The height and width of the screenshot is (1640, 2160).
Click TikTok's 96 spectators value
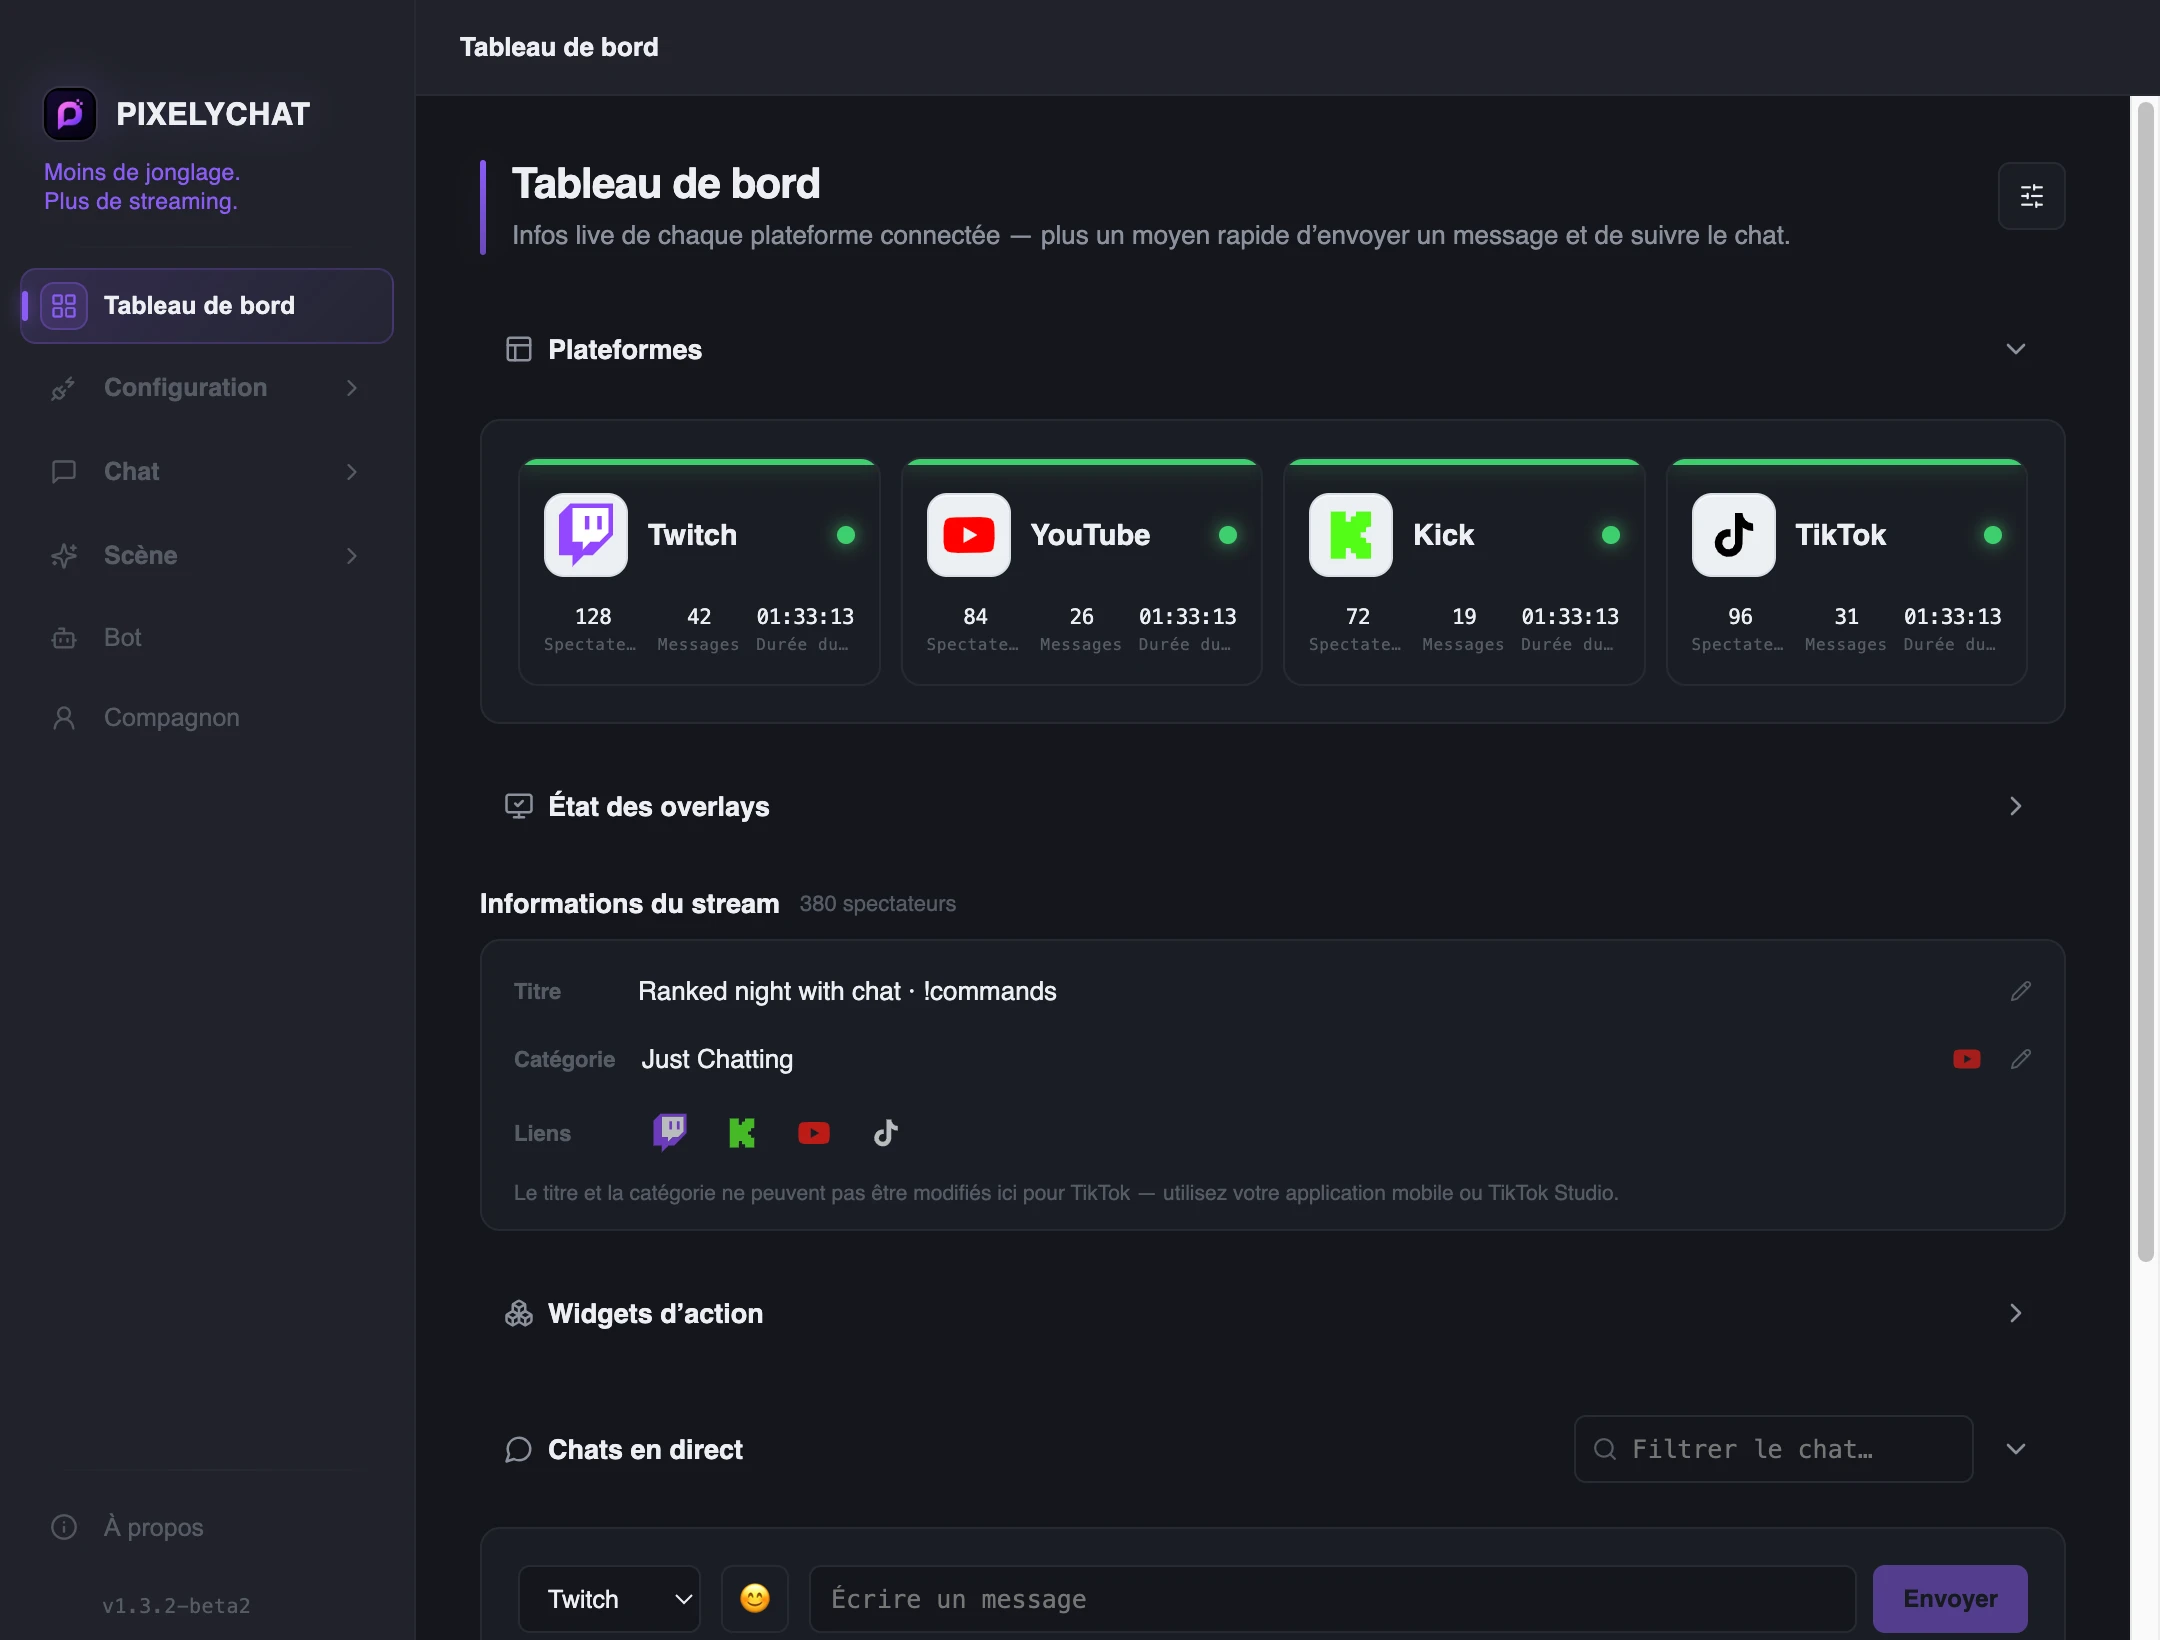point(1740,617)
